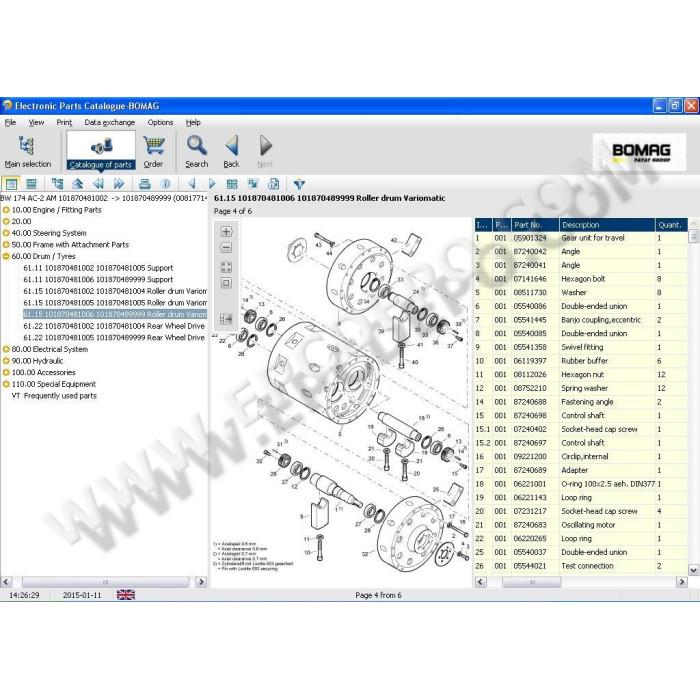
Task: Click the Search magnifier icon
Action: (x=196, y=146)
